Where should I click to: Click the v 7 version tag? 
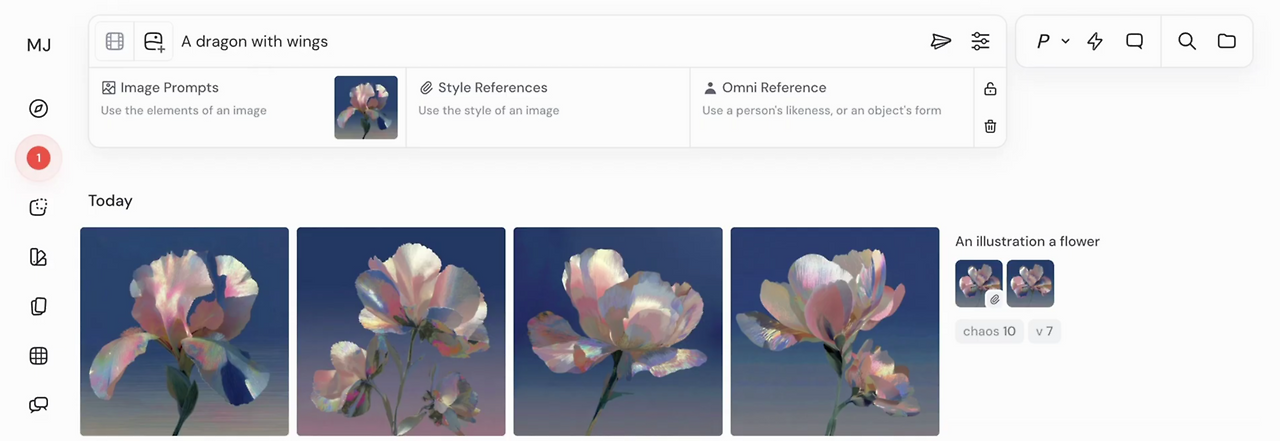pos(1044,331)
